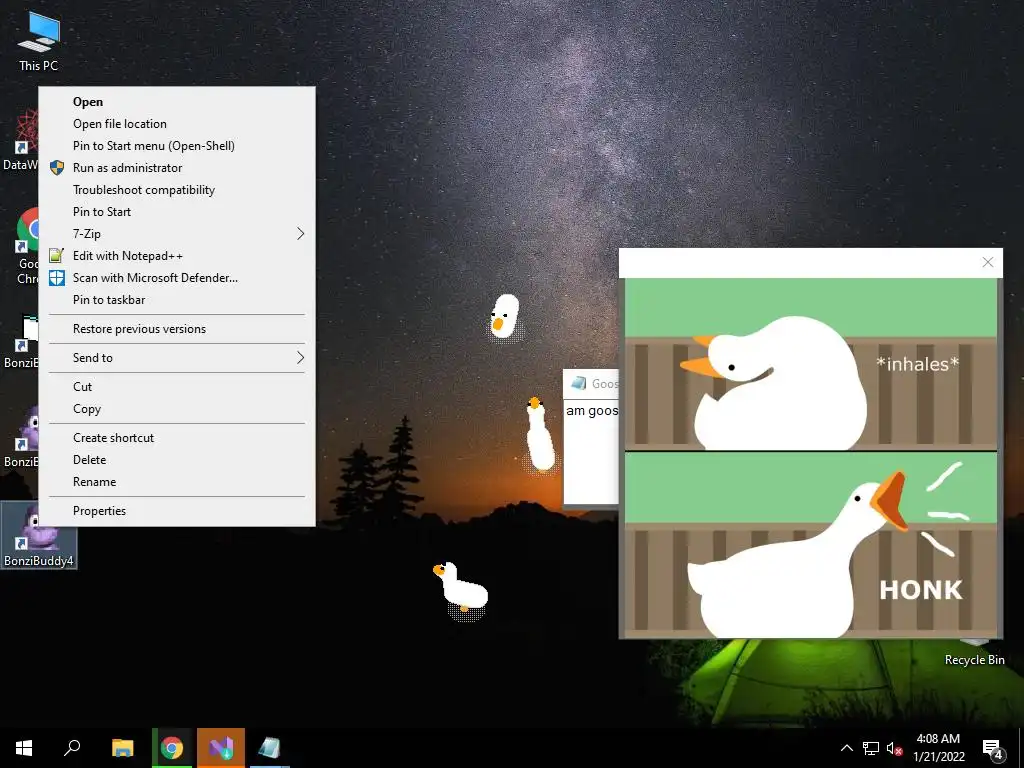This screenshot has height=768, width=1024.
Task: Choose Delete from the context menu
Action: coord(177,460)
